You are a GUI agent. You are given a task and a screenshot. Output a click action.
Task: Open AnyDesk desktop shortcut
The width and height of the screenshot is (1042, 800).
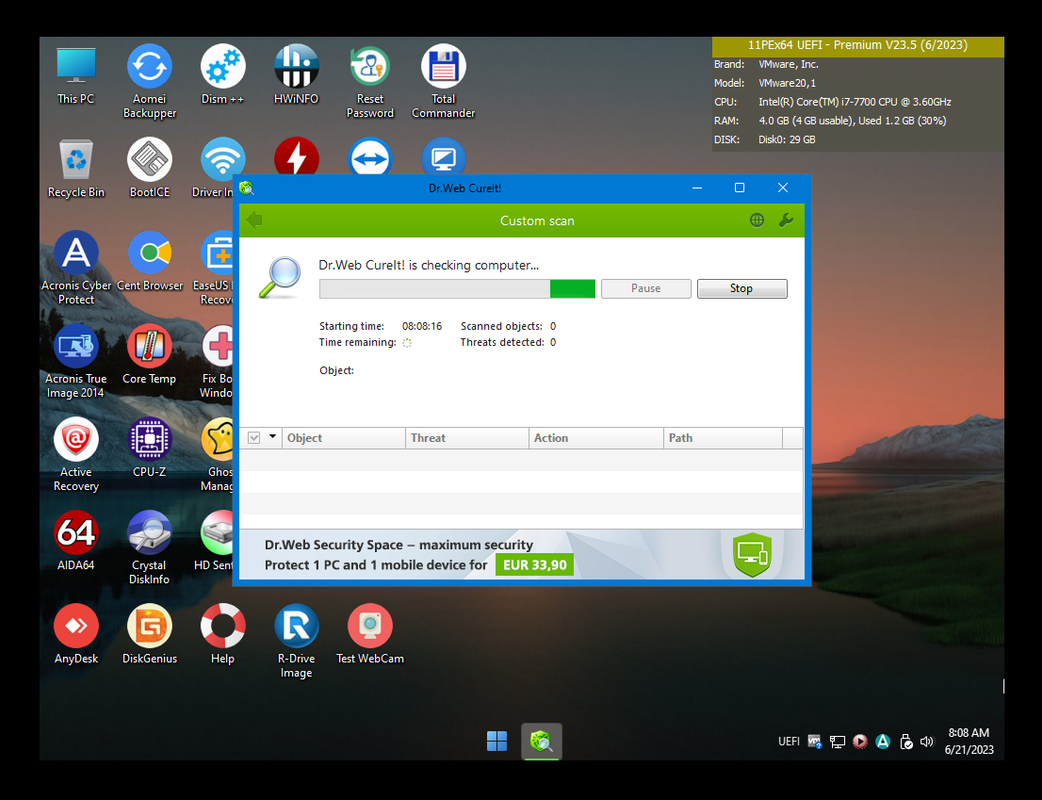coord(76,635)
